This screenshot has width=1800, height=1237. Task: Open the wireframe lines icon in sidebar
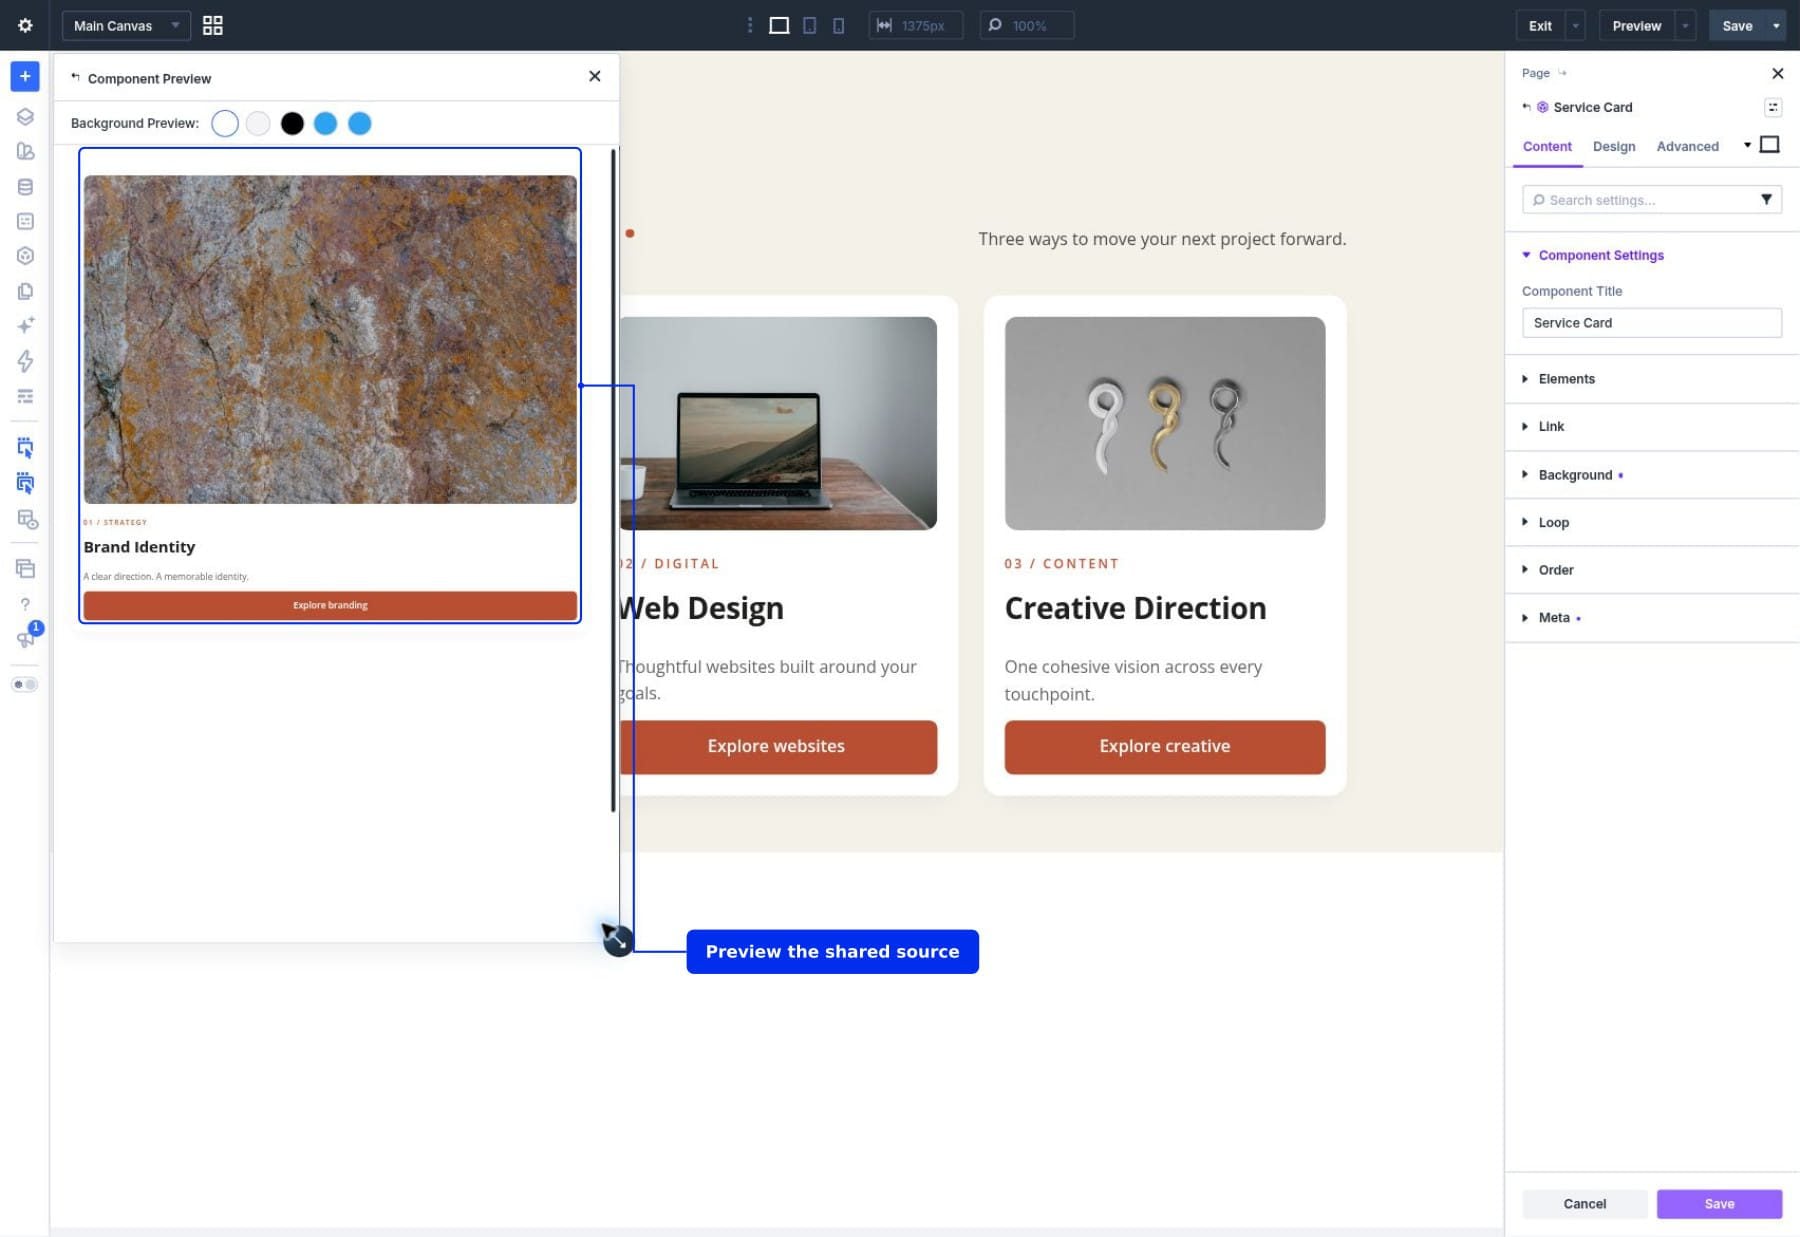click(x=25, y=396)
